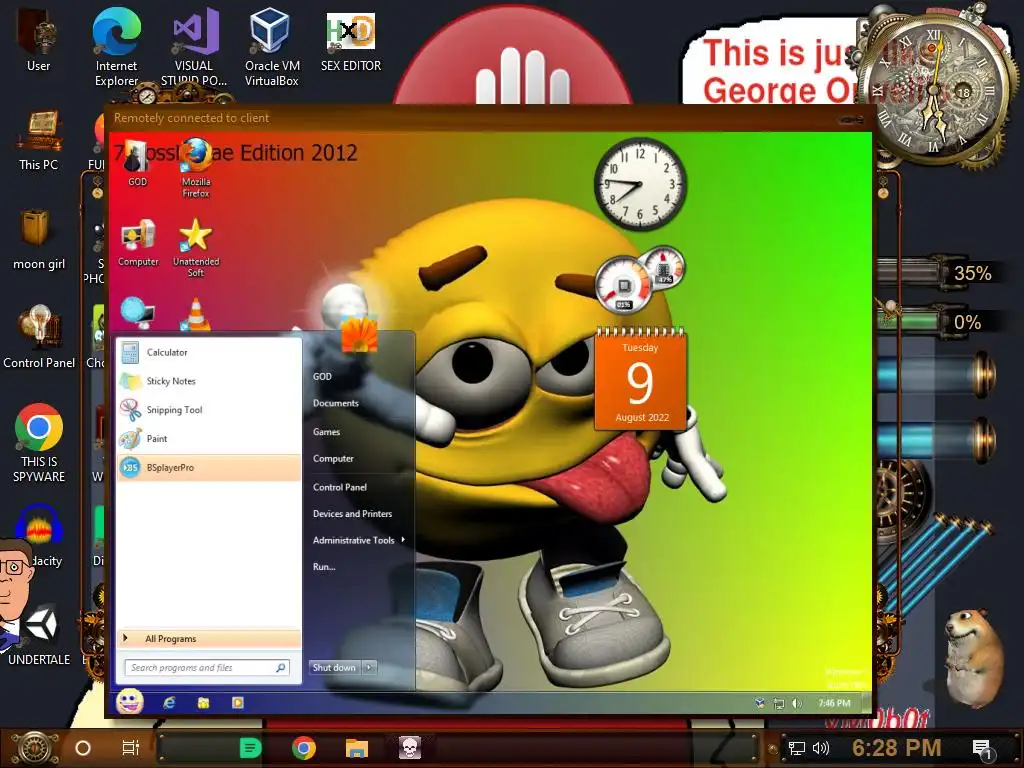This screenshot has width=1024, height=768.
Task: Open the VISUAL STUPID desktop shortcut
Action: click(194, 46)
